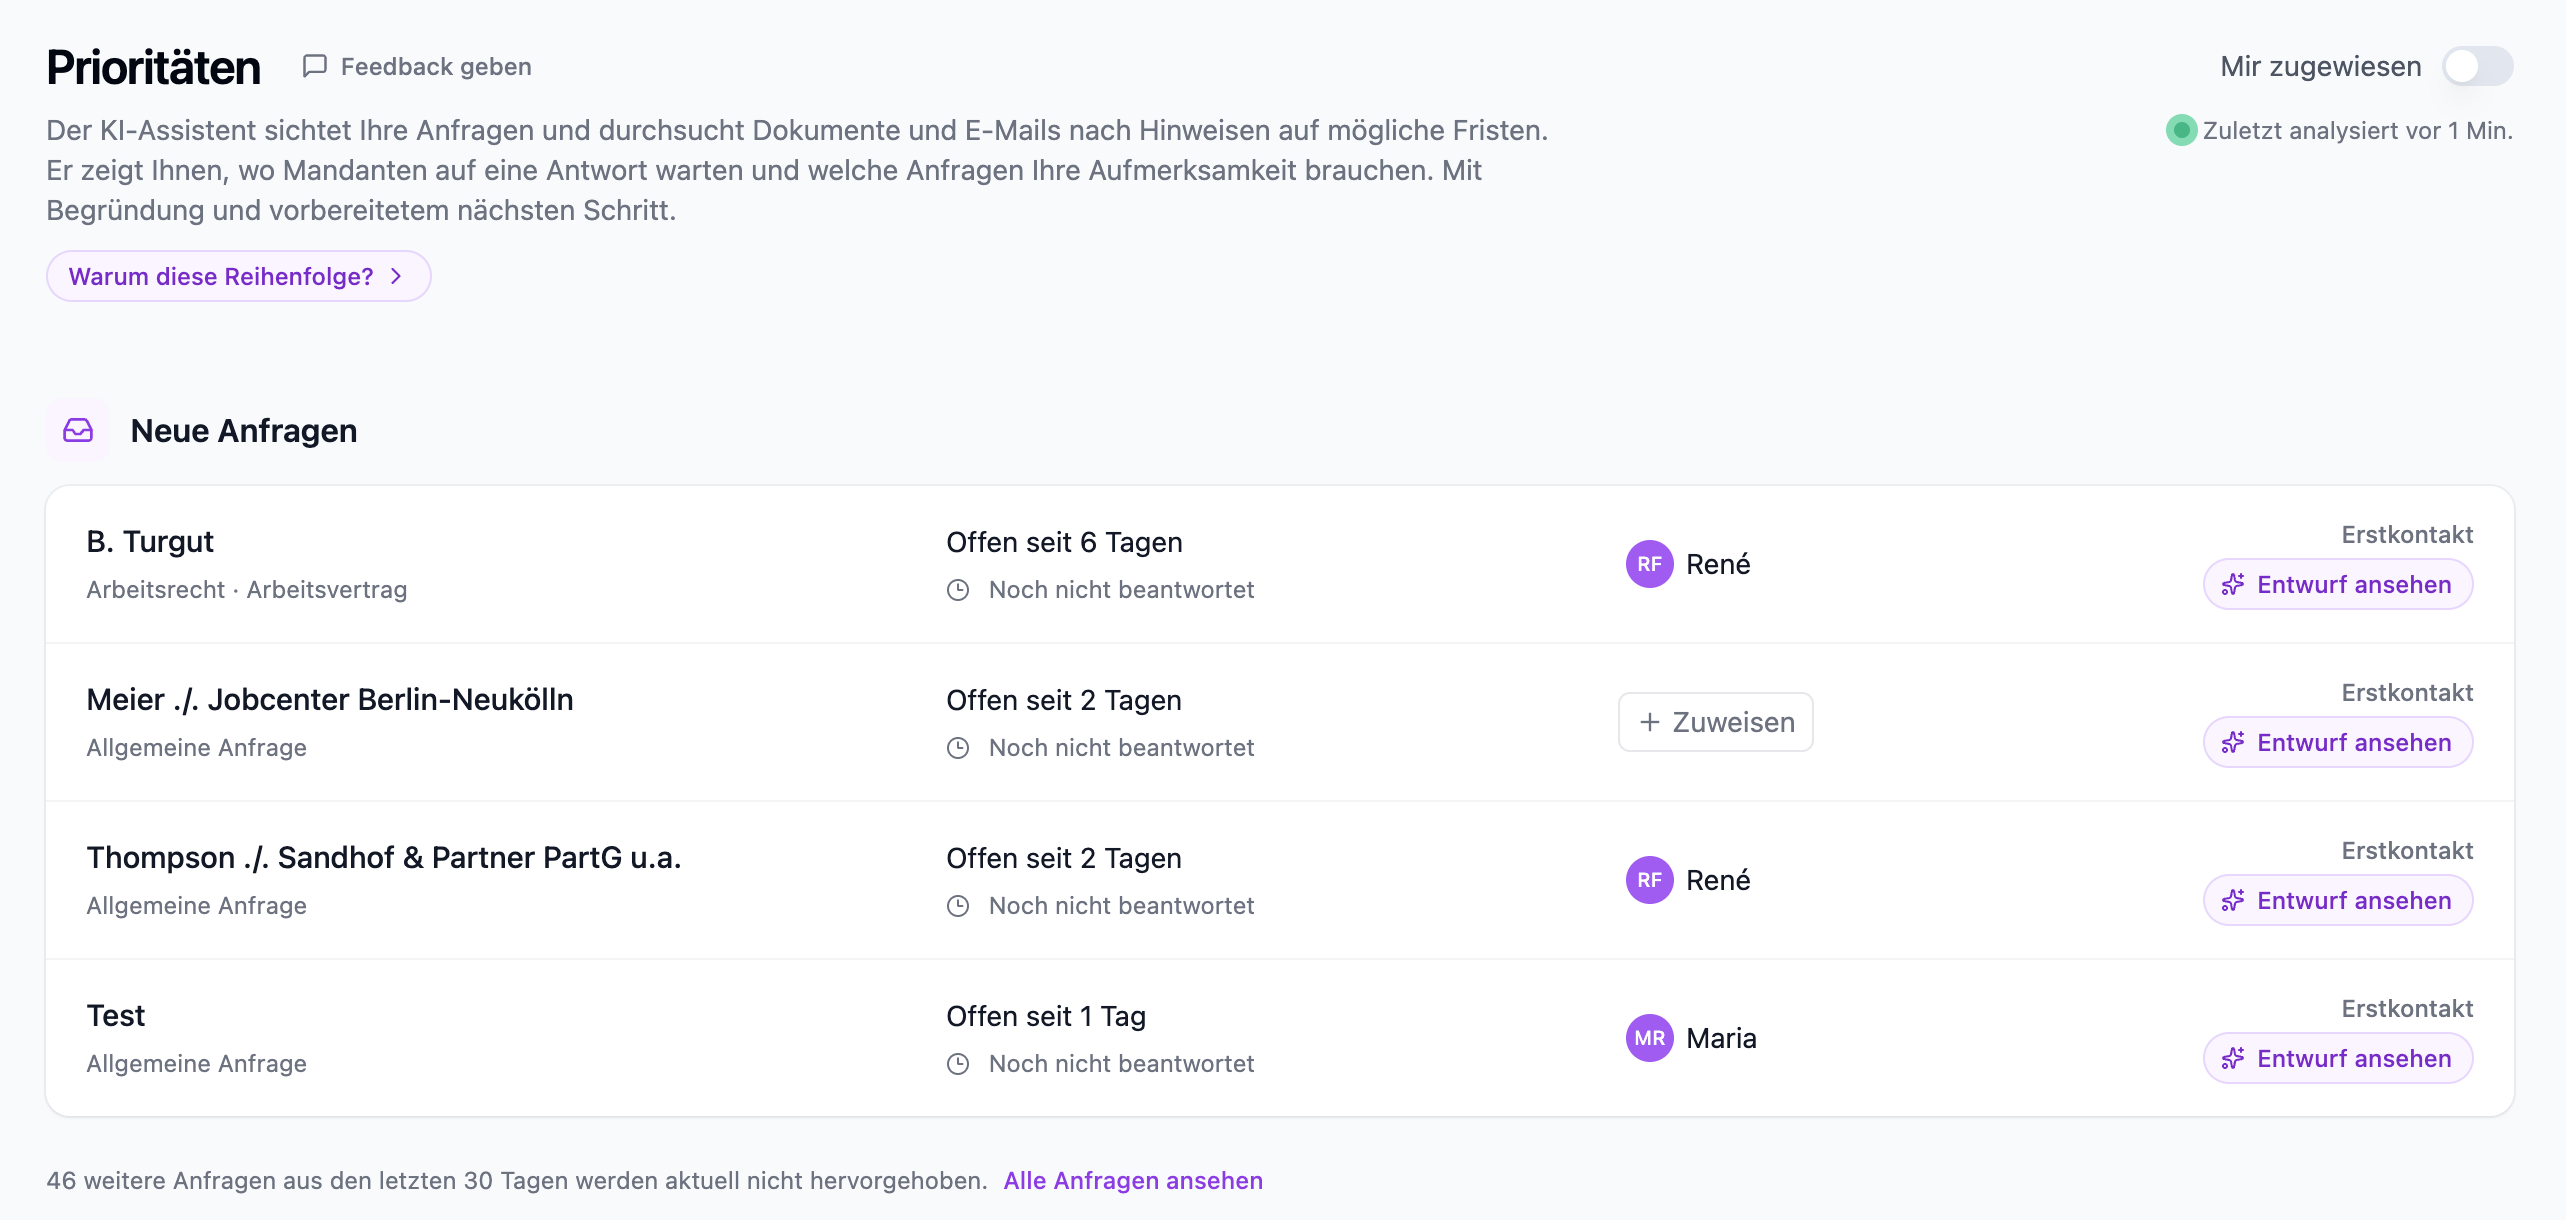
Task: Open Meier ./. Jobcenter Berlin-Neukölln request
Action: click(330, 699)
